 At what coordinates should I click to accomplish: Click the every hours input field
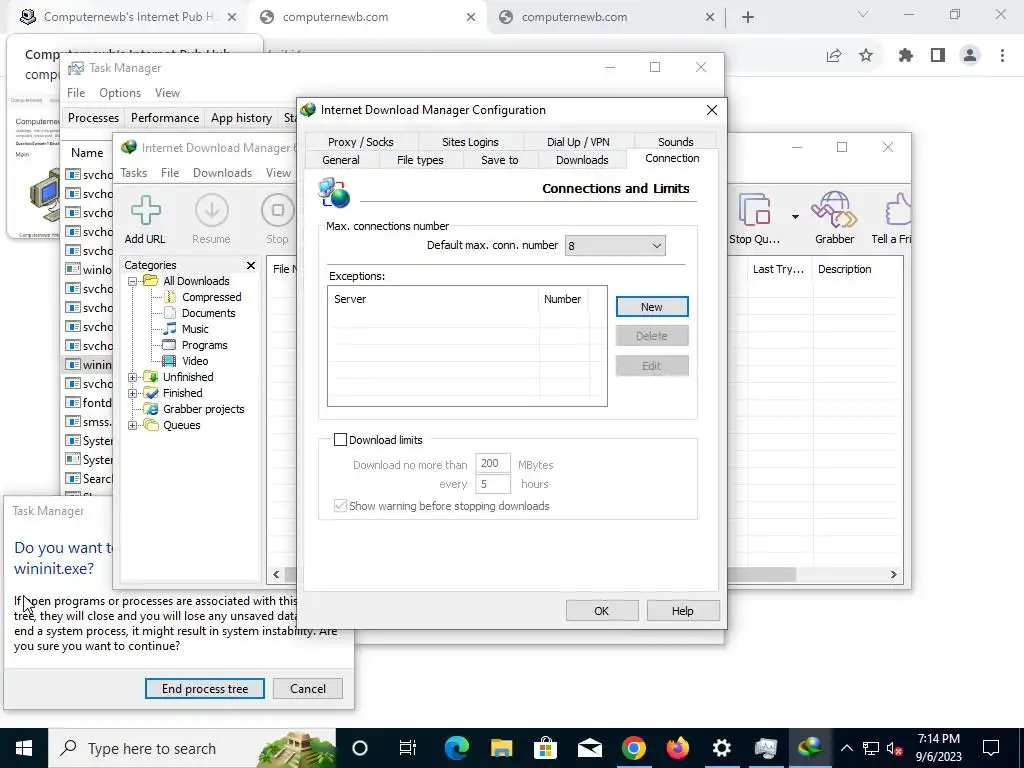(492, 484)
